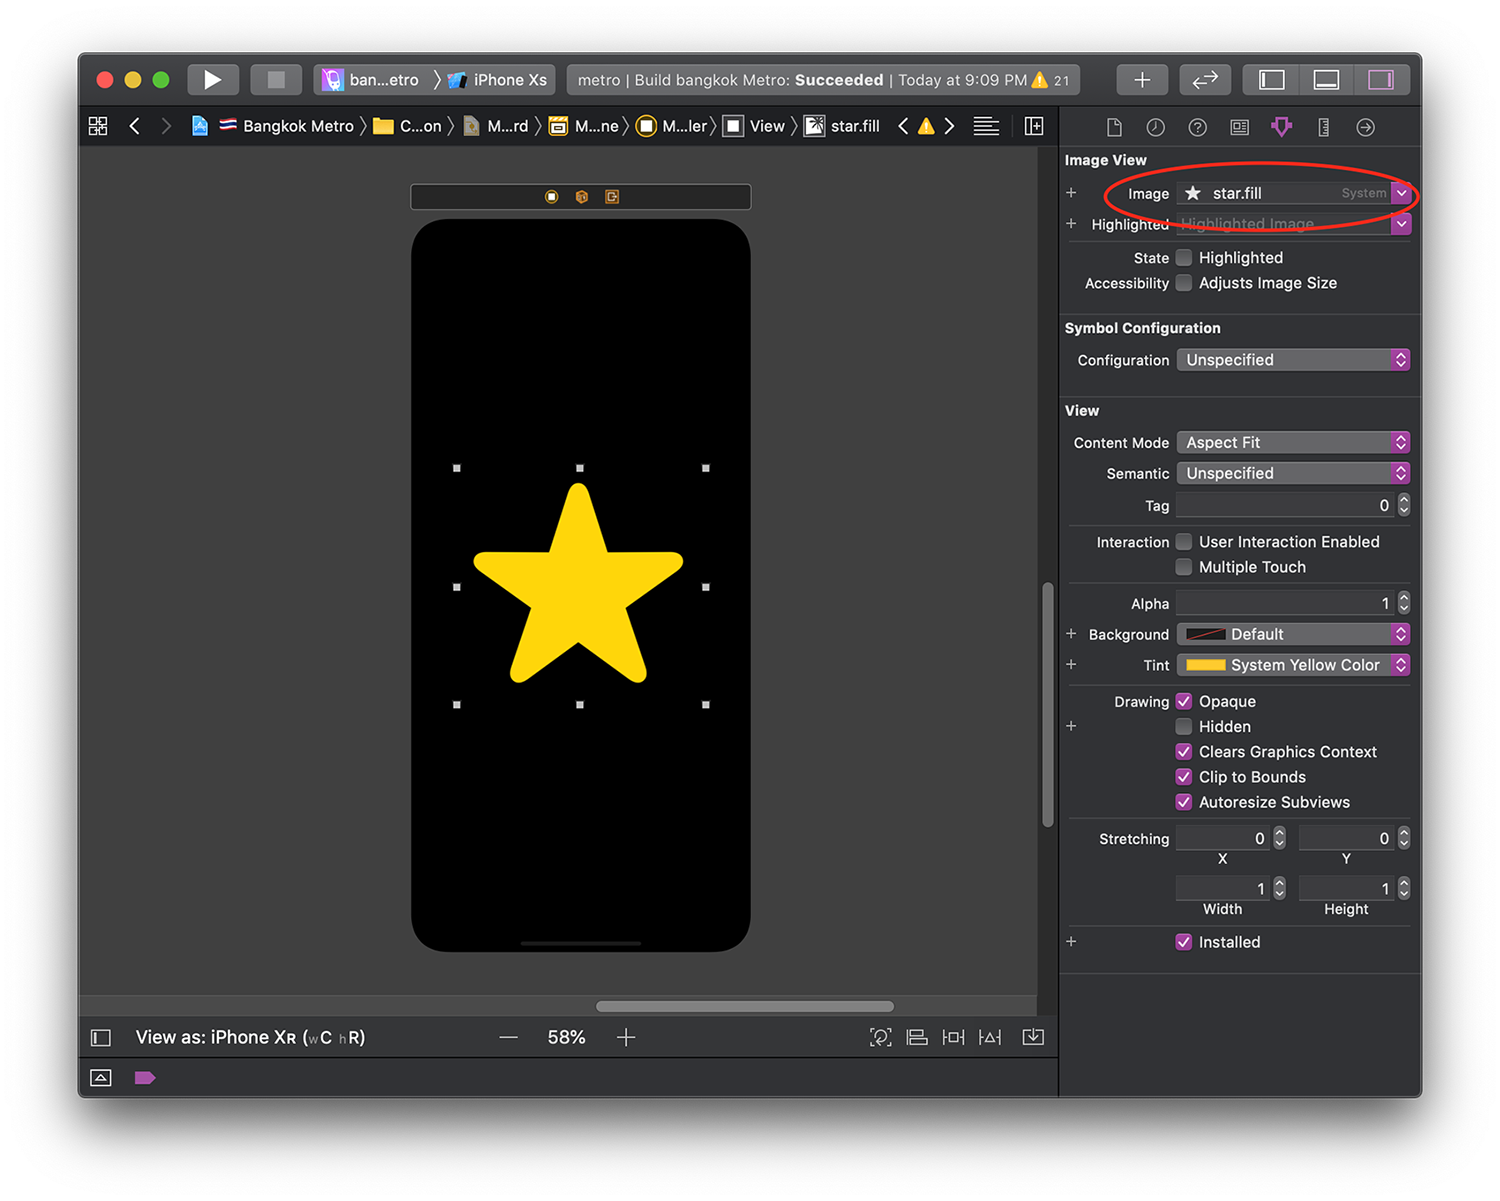The width and height of the screenshot is (1500, 1201).
Task: Open the Highlighted image dropdown
Action: click(x=1401, y=224)
